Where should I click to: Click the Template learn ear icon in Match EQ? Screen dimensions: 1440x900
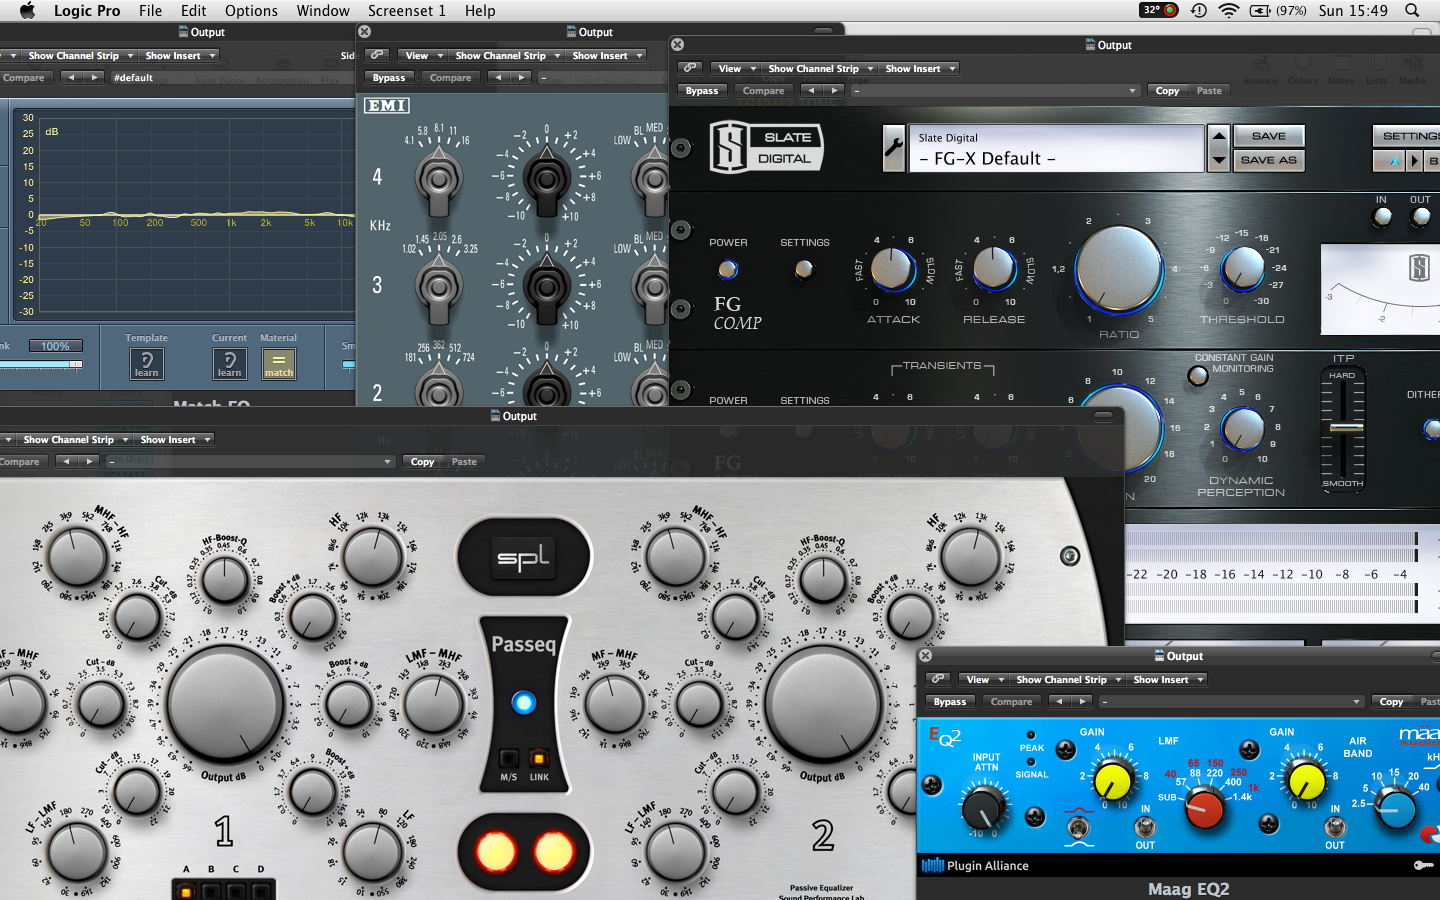(146, 363)
